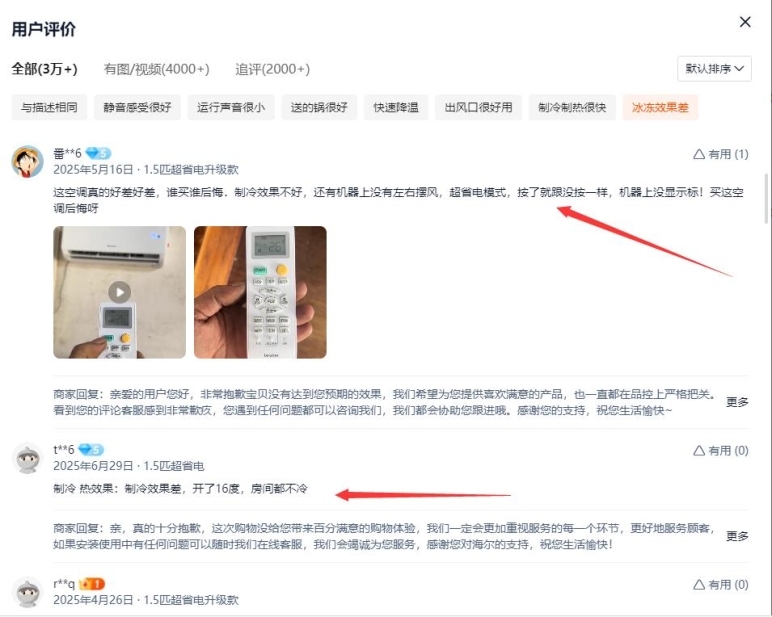Screen dimensions: 772x617
Task: Expand the second merchant reply with 更多
Action: (737, 536)
